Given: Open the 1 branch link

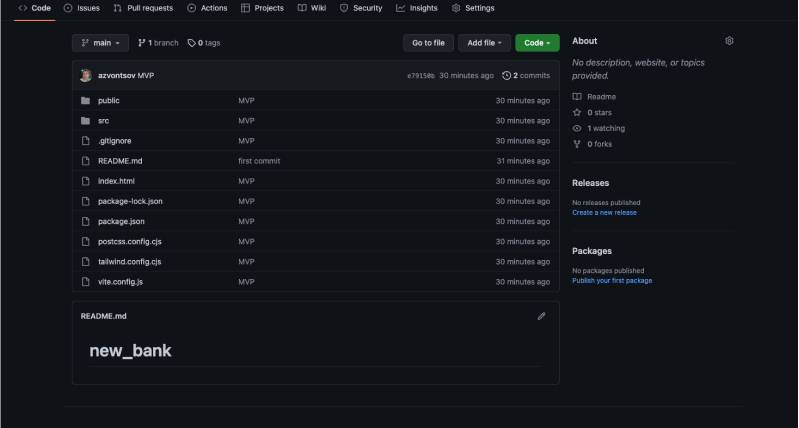Looking at the screenshot, I should pyautogui.click(x=158, y=43).
